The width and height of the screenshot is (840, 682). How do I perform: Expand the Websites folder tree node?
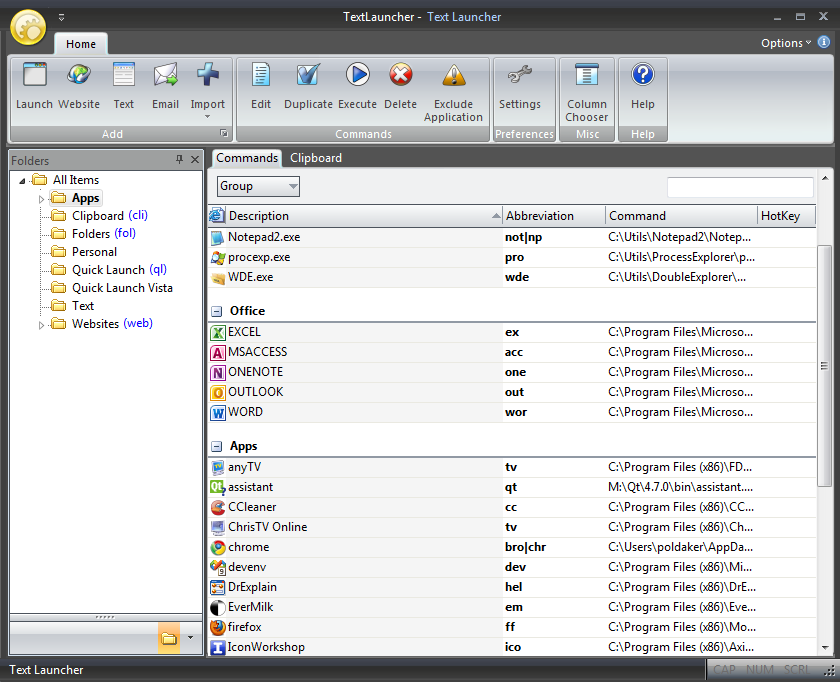(x=42, y=325)
